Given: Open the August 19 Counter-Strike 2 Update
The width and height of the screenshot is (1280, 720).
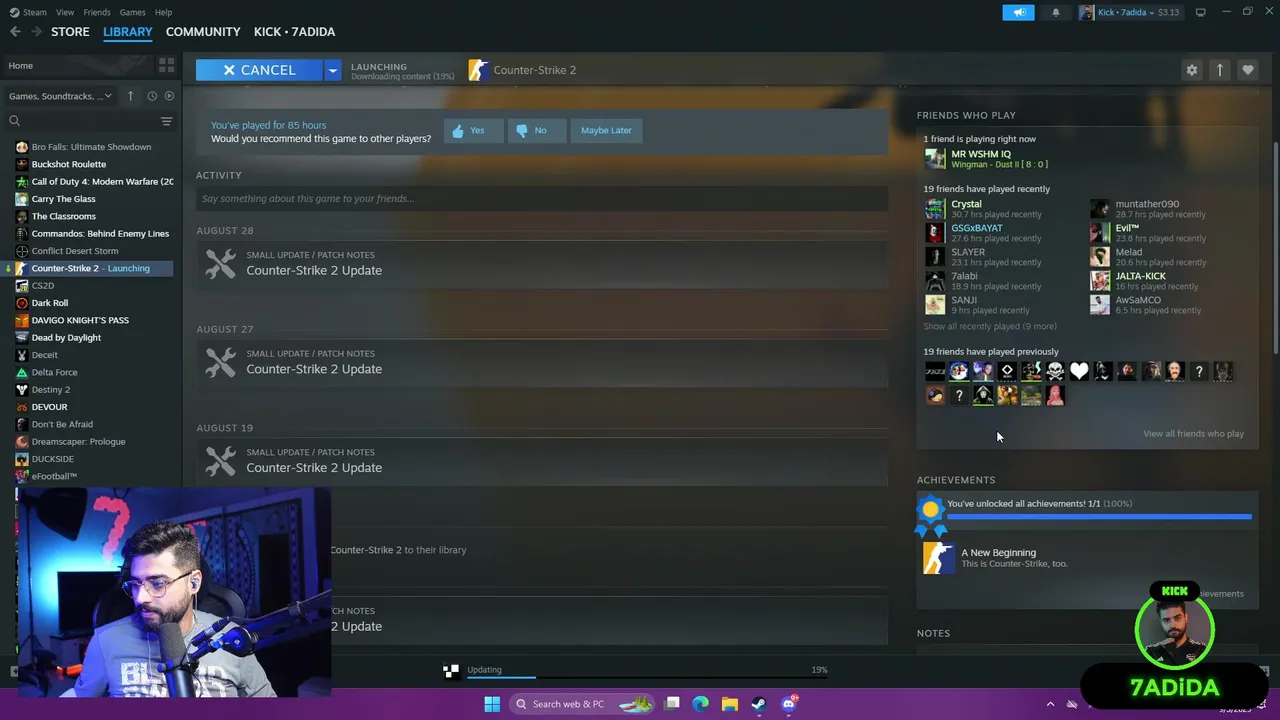Looking at the screenshot, I should [x=542, y=461].
